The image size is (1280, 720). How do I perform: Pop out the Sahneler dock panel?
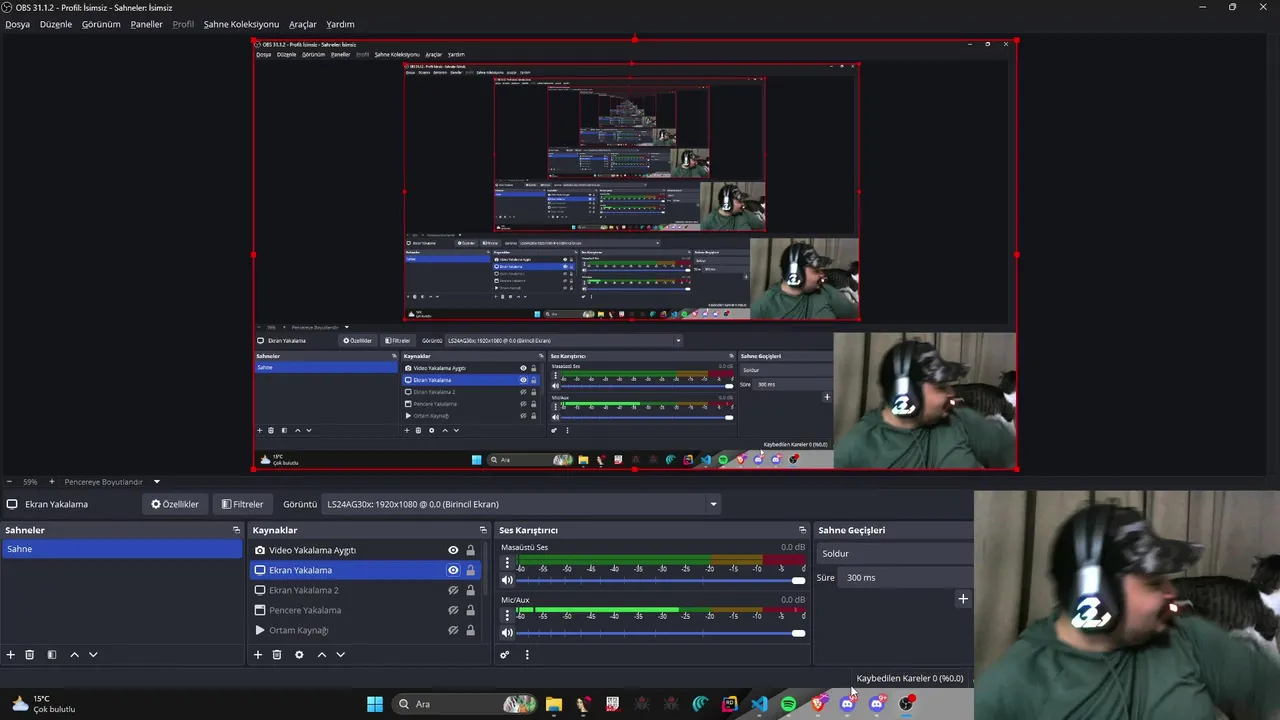click(236, 530)
